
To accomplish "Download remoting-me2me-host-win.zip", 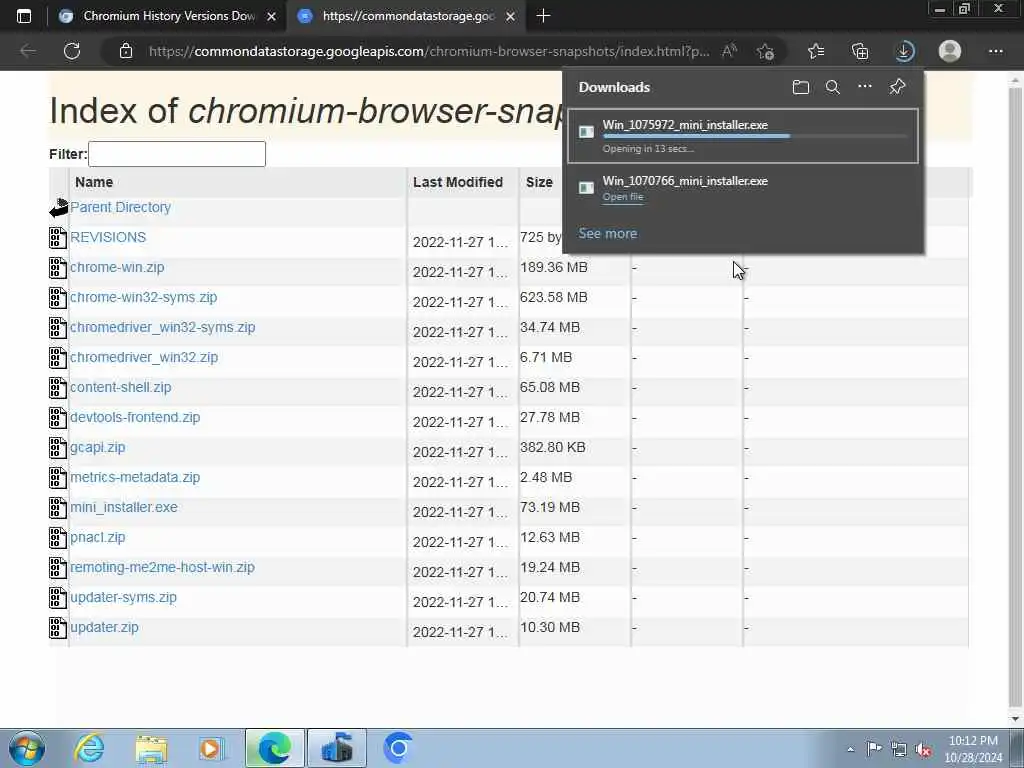I will (163, 568).
